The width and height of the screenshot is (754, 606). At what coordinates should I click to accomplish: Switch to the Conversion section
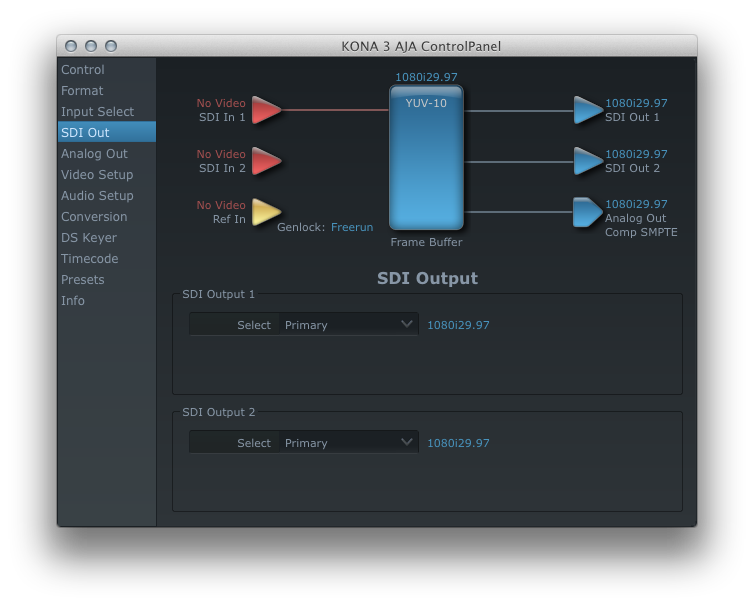(107, 216)
